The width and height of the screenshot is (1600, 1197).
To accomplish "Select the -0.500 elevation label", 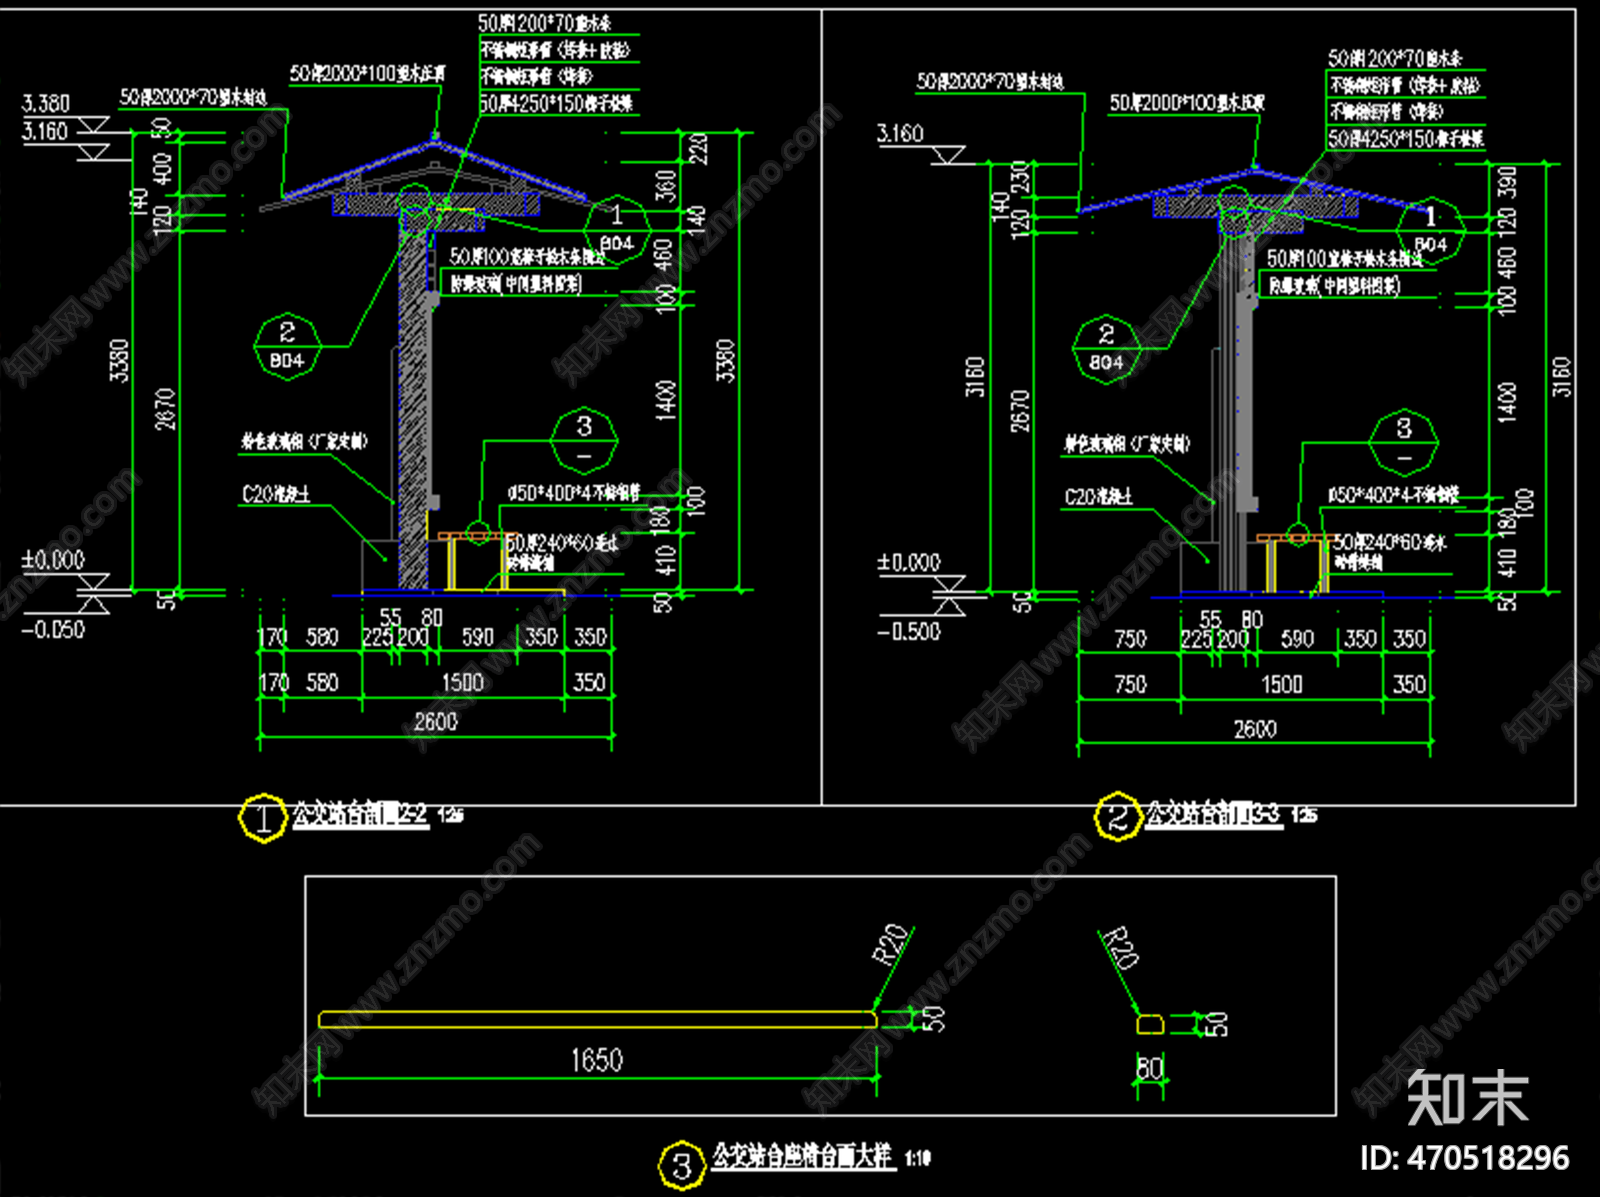I will tap(908, 632).
